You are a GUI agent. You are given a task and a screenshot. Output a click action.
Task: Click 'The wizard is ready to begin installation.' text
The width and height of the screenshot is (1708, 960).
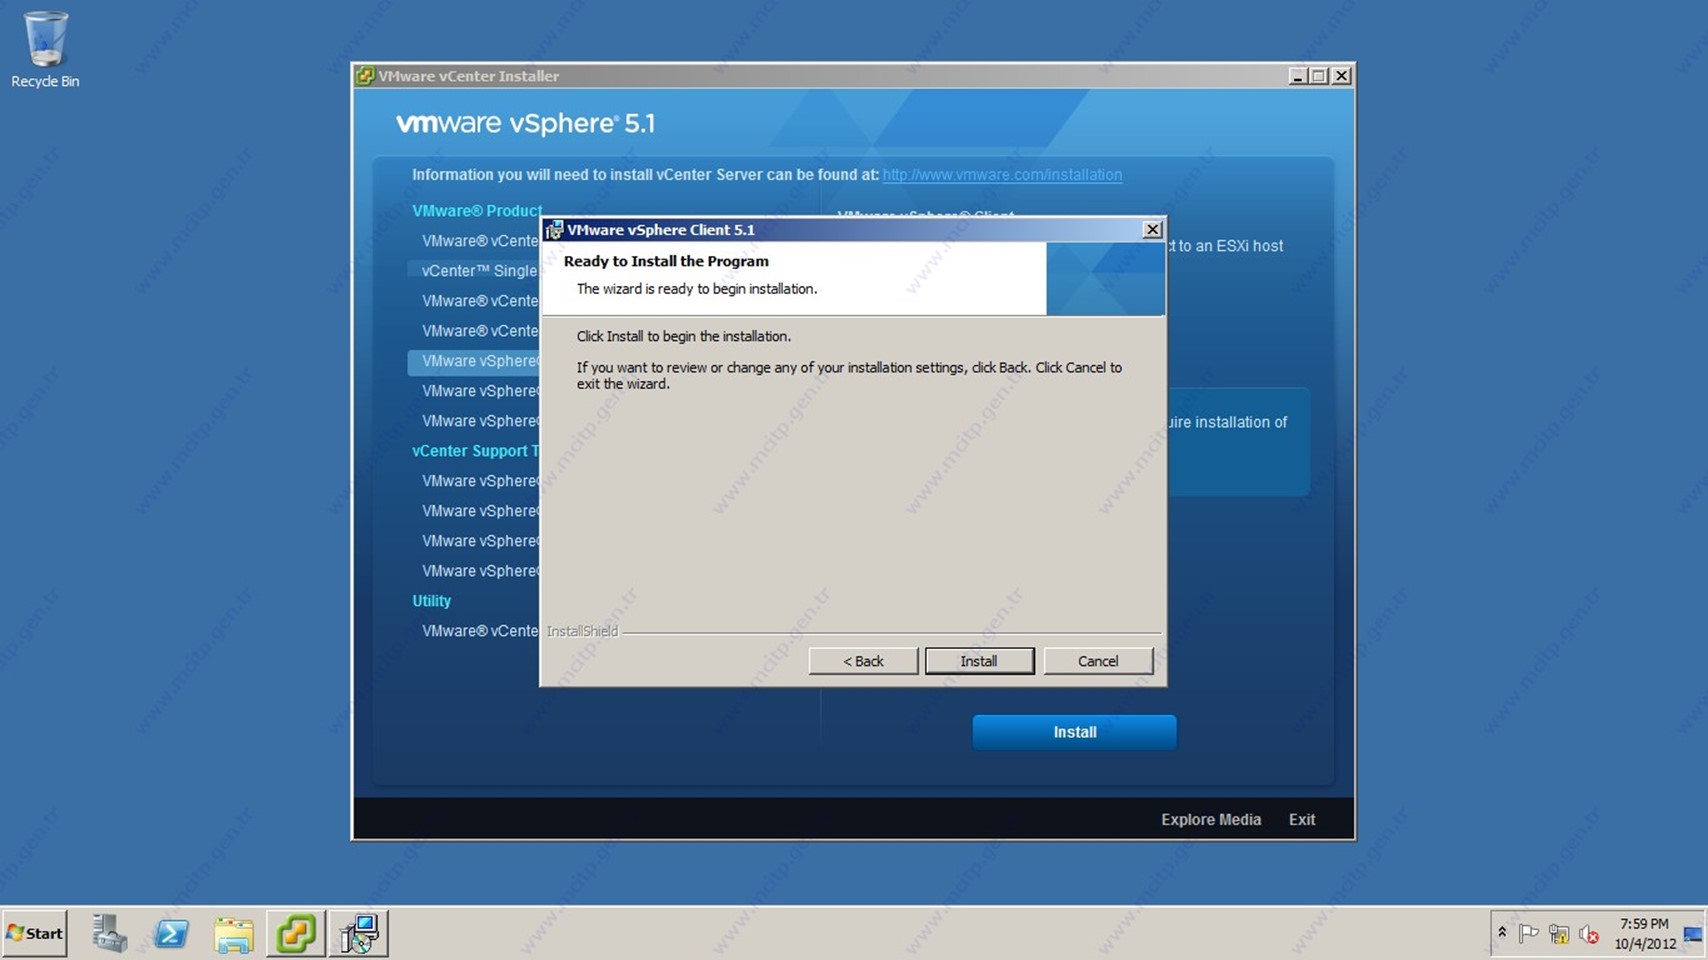point(697,289)
